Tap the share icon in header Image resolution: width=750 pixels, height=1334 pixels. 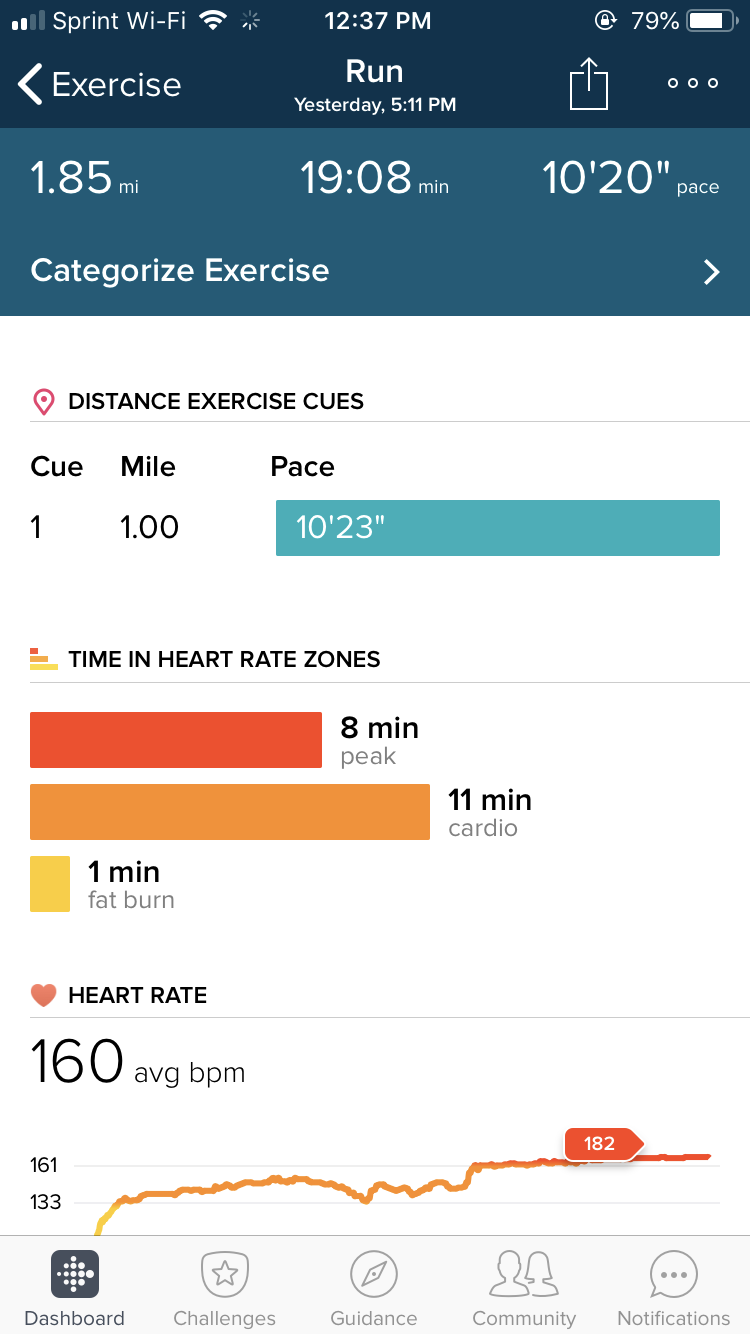point(589,84)
